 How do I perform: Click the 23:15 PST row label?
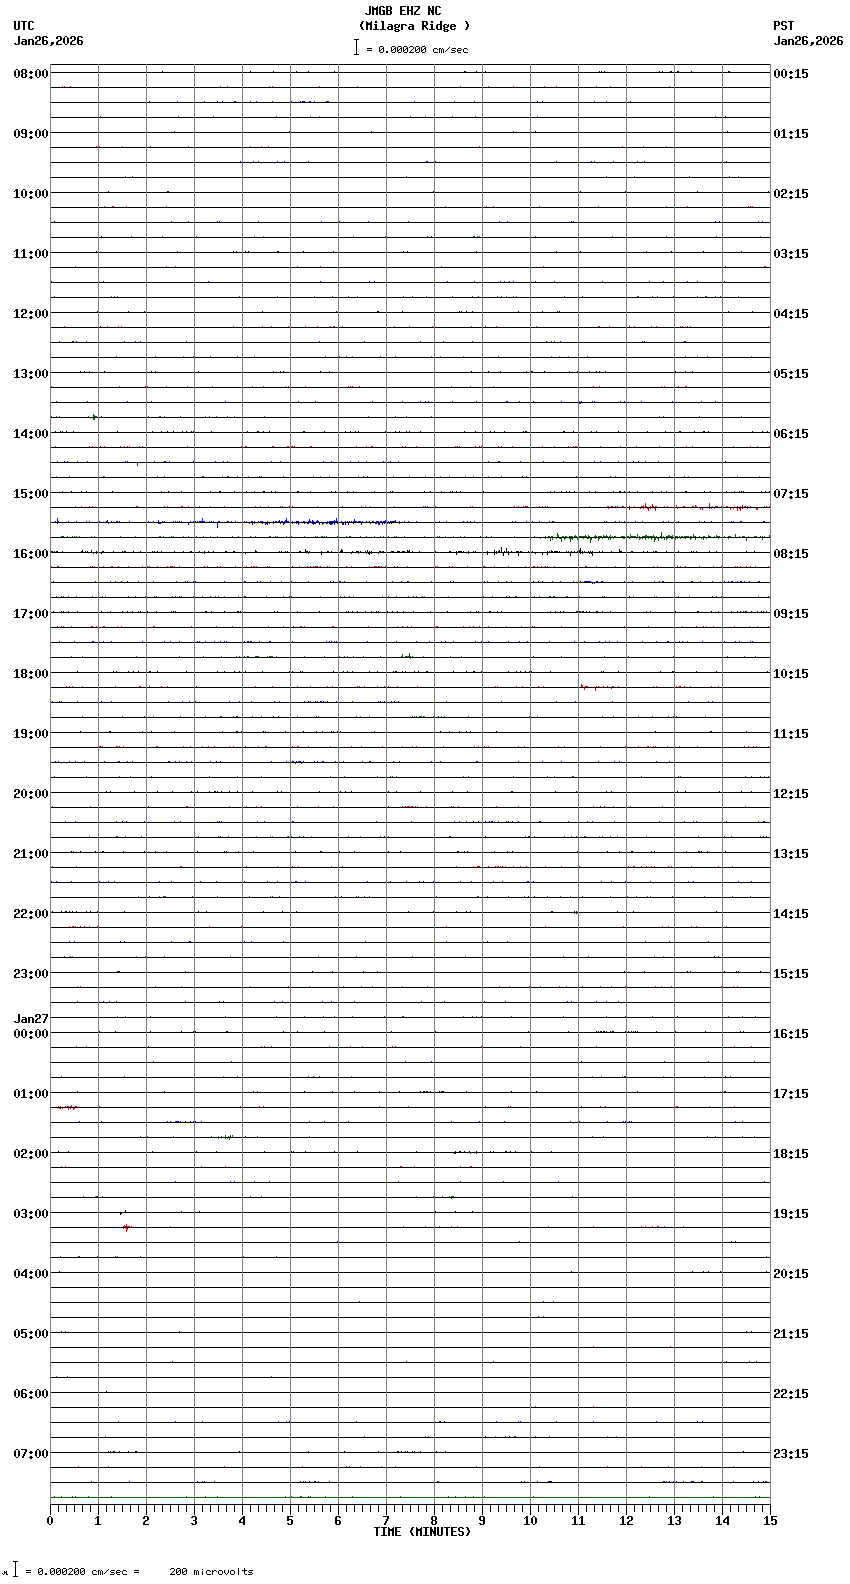[791, 1454]
